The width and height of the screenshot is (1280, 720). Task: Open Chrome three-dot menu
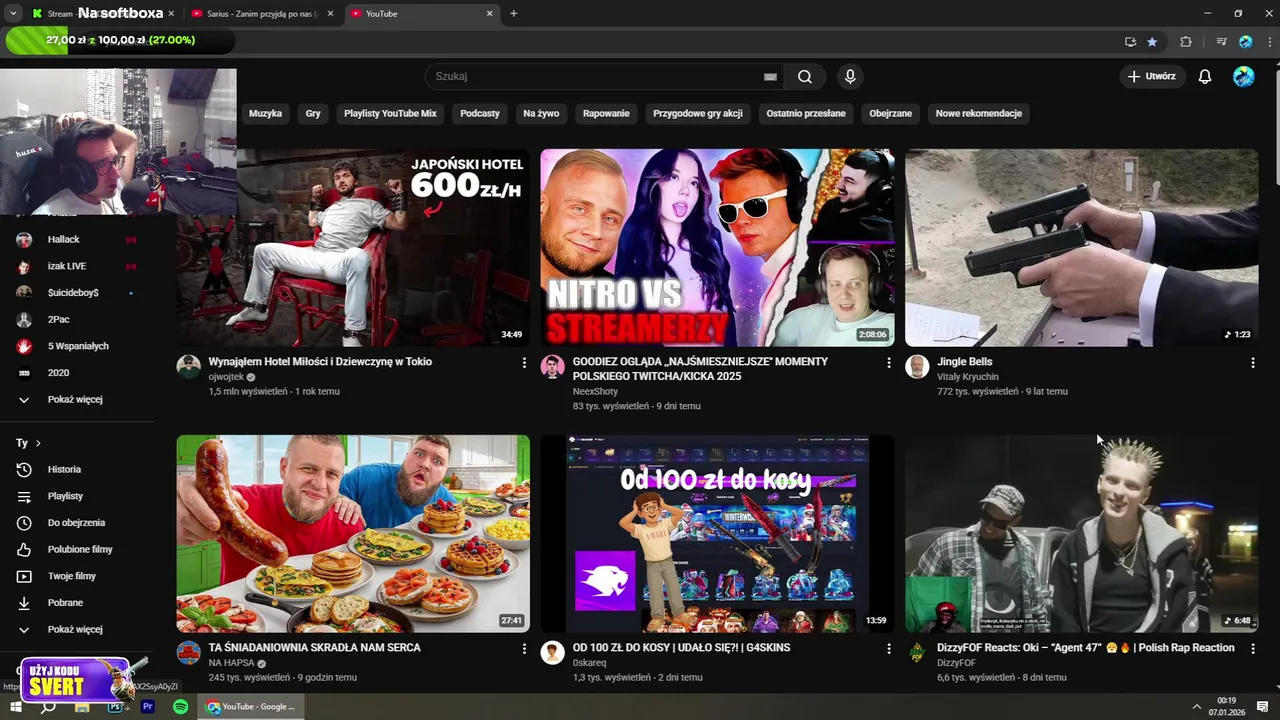pyautogui.click(x=1269, y=42)
